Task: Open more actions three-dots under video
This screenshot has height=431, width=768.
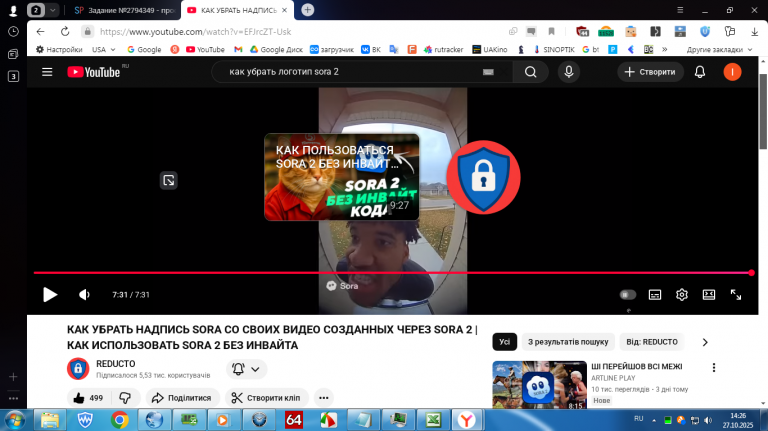Action: pyautogui.click(x=324, y=398)
